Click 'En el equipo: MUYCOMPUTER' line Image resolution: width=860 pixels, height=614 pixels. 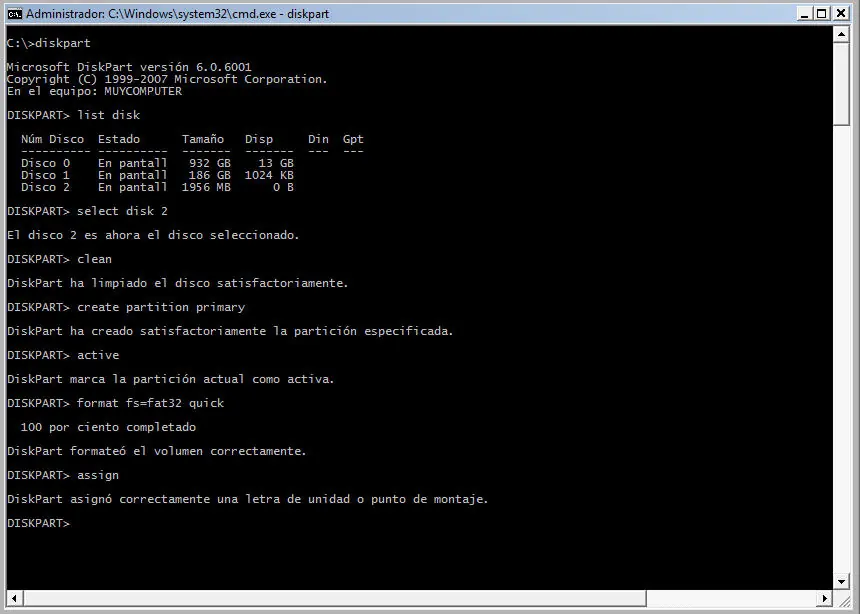[x=94, y=91]
